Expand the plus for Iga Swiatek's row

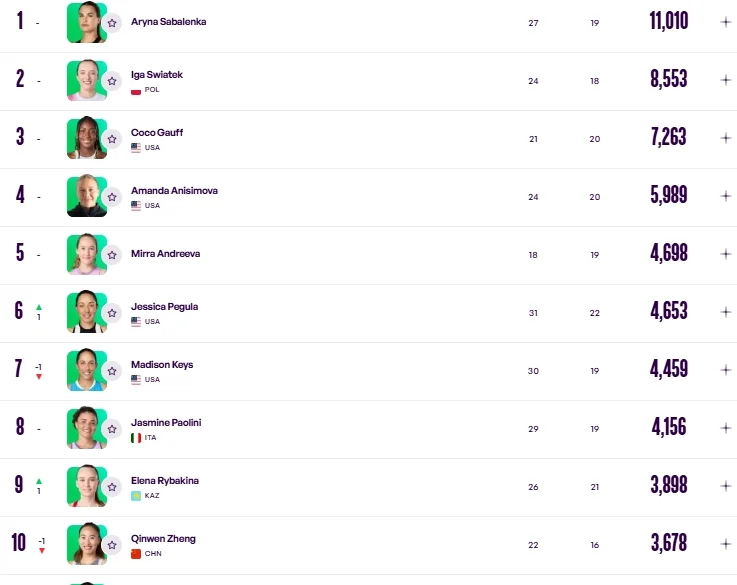coord(725,81)
